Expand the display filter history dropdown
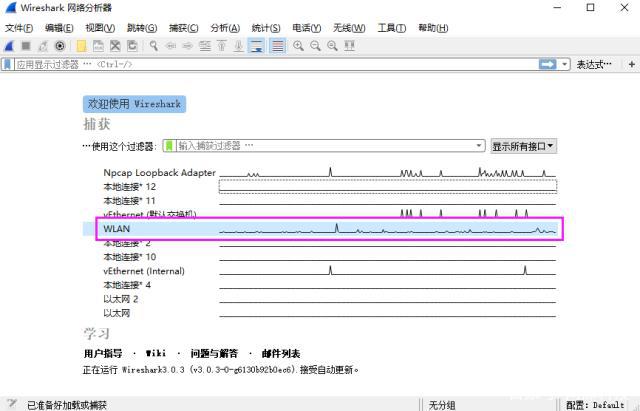Screen dimensions: 640x411 (x=565, y=64)
